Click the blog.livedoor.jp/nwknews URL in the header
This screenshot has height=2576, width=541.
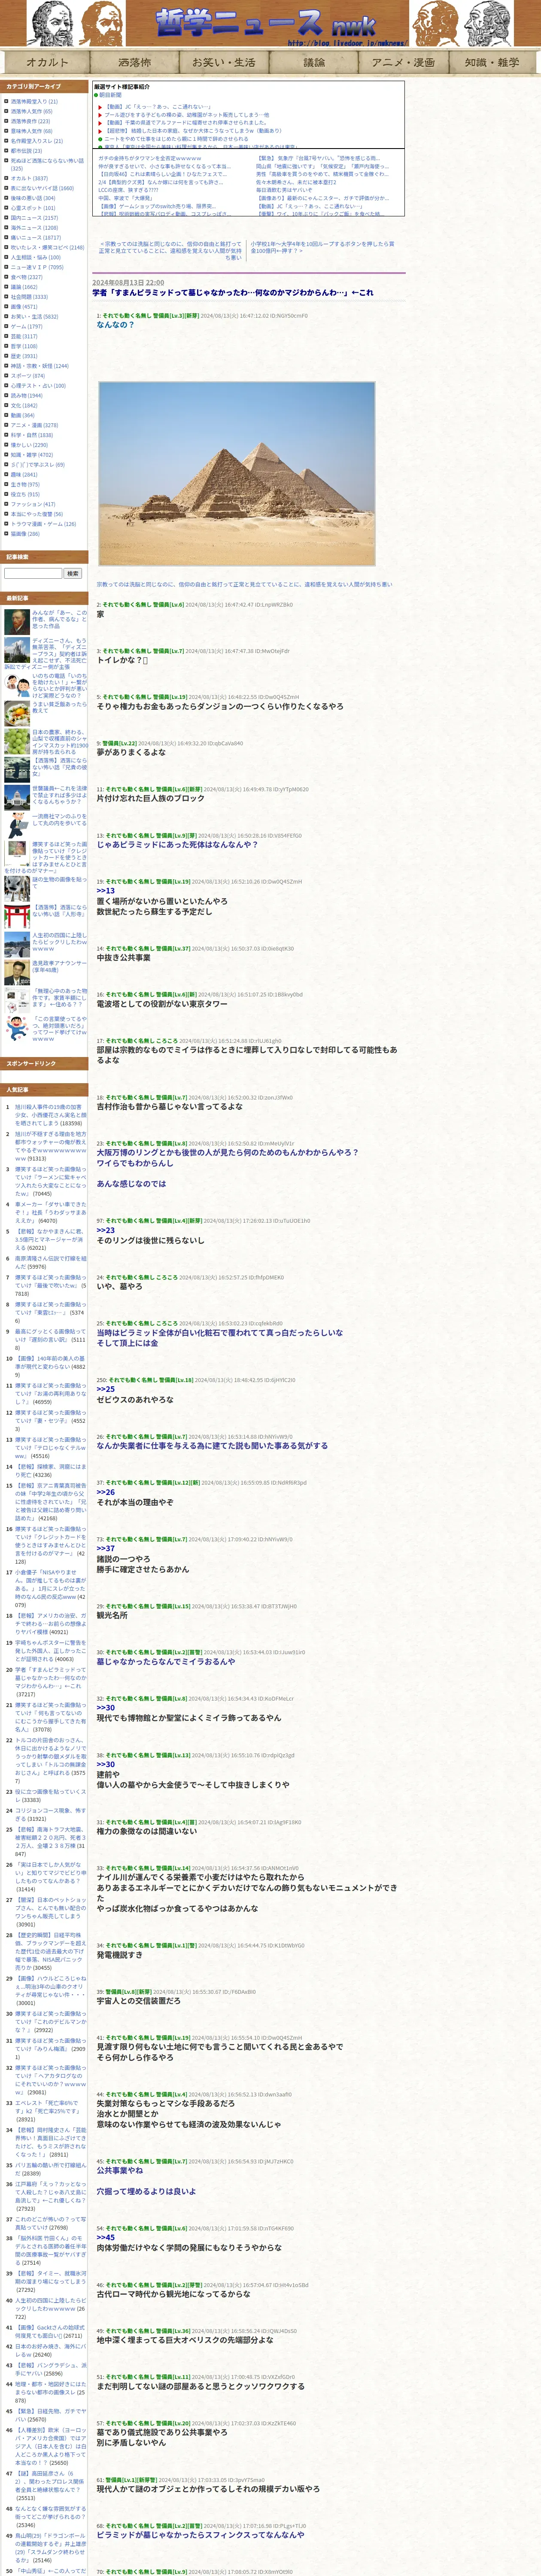point(347,43)
